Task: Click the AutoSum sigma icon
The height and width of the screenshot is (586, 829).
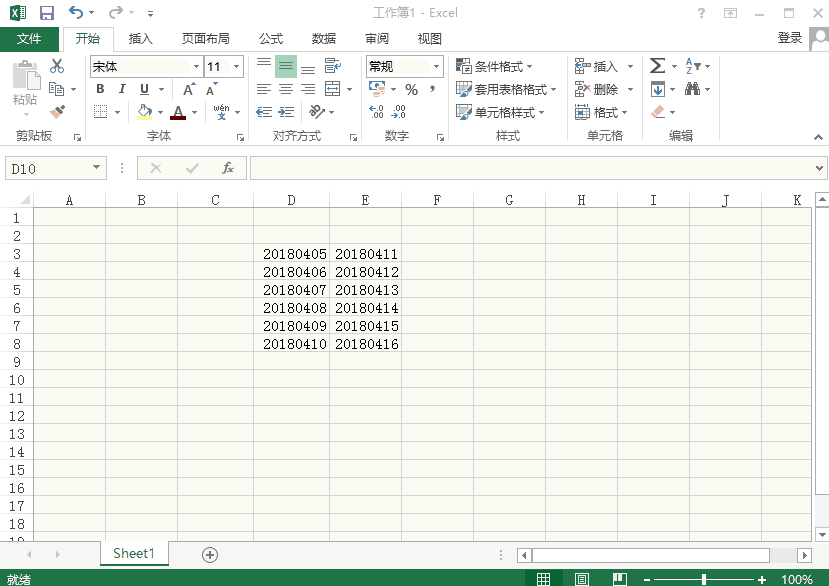Action: [657, 66]
